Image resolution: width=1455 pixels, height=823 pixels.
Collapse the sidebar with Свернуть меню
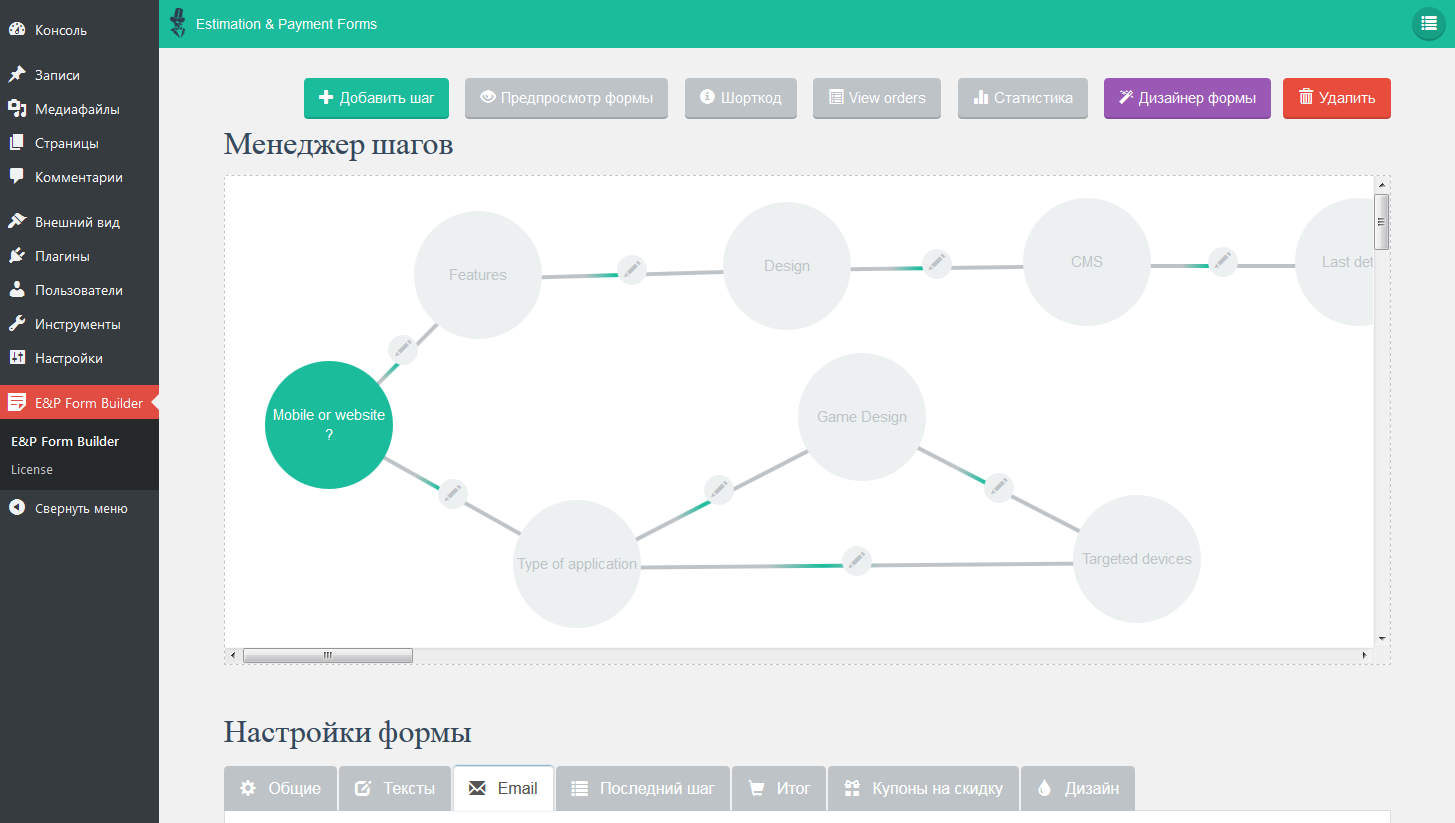click(x=80, y=508)
